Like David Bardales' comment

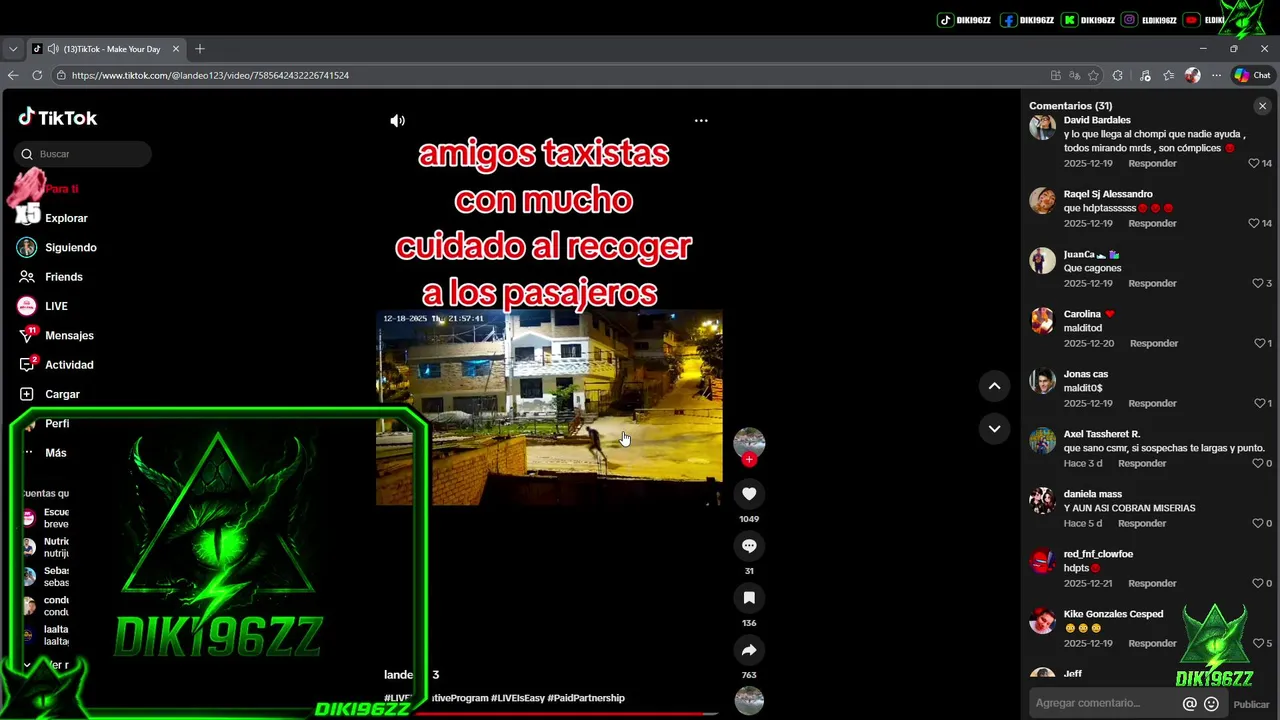[x=1253, y=163]
